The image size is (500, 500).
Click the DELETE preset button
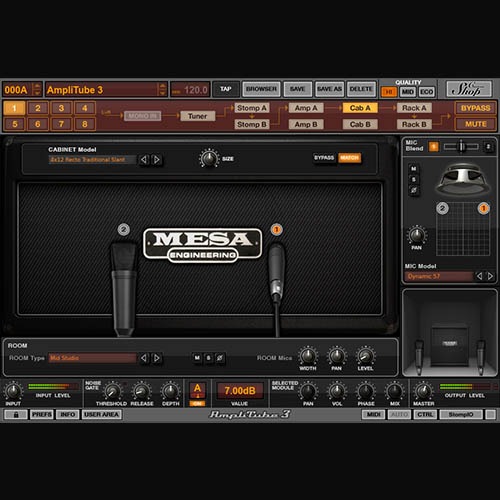pyautogui.click(x=361, y=89)
